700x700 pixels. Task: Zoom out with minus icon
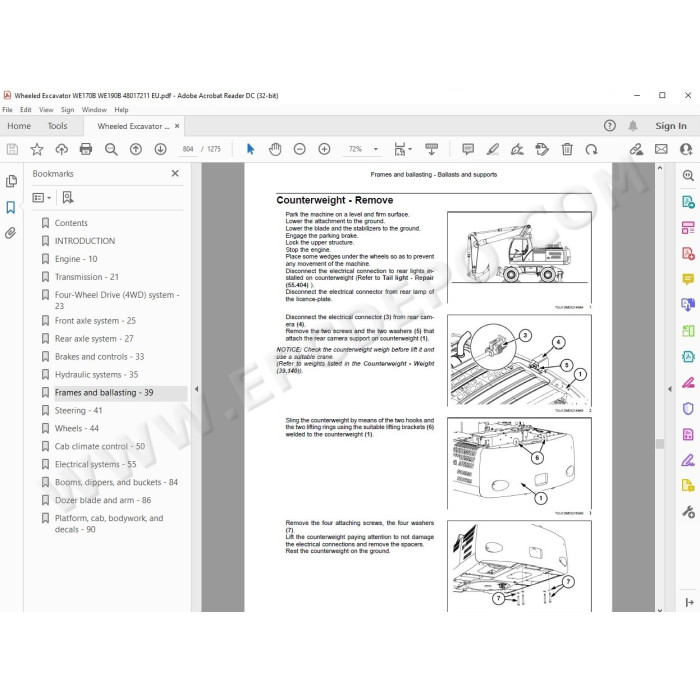pyautogui.click(x=300, y=149)
